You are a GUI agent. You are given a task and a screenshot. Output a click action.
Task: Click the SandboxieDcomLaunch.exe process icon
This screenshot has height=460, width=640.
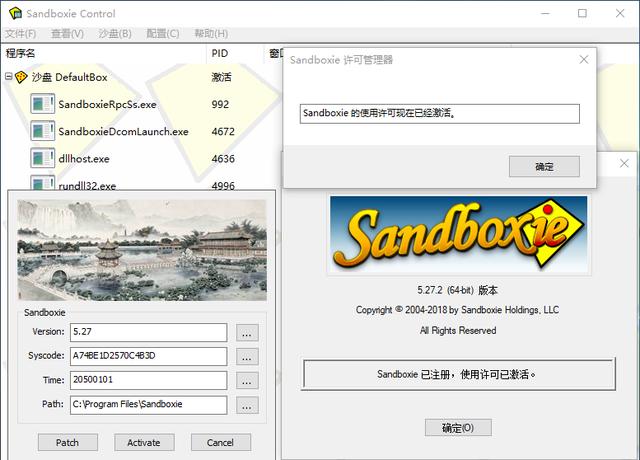pos(42,131)
